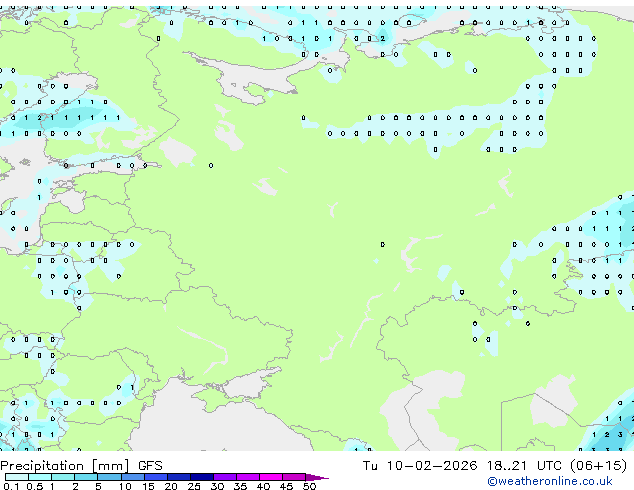Screen dimensions: 634x490
Task: Click the "0.1" legend scale label
Action: coord(11,486)
